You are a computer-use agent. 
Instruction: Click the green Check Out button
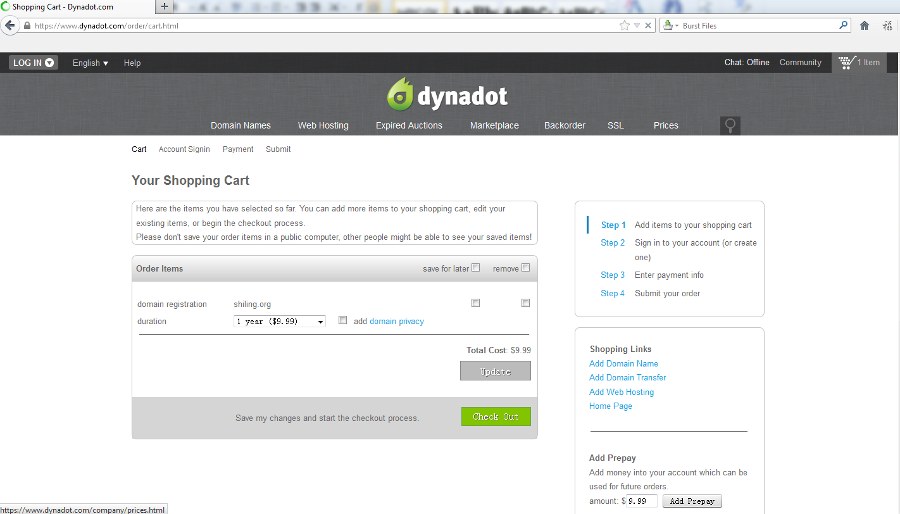coord(495,416)
